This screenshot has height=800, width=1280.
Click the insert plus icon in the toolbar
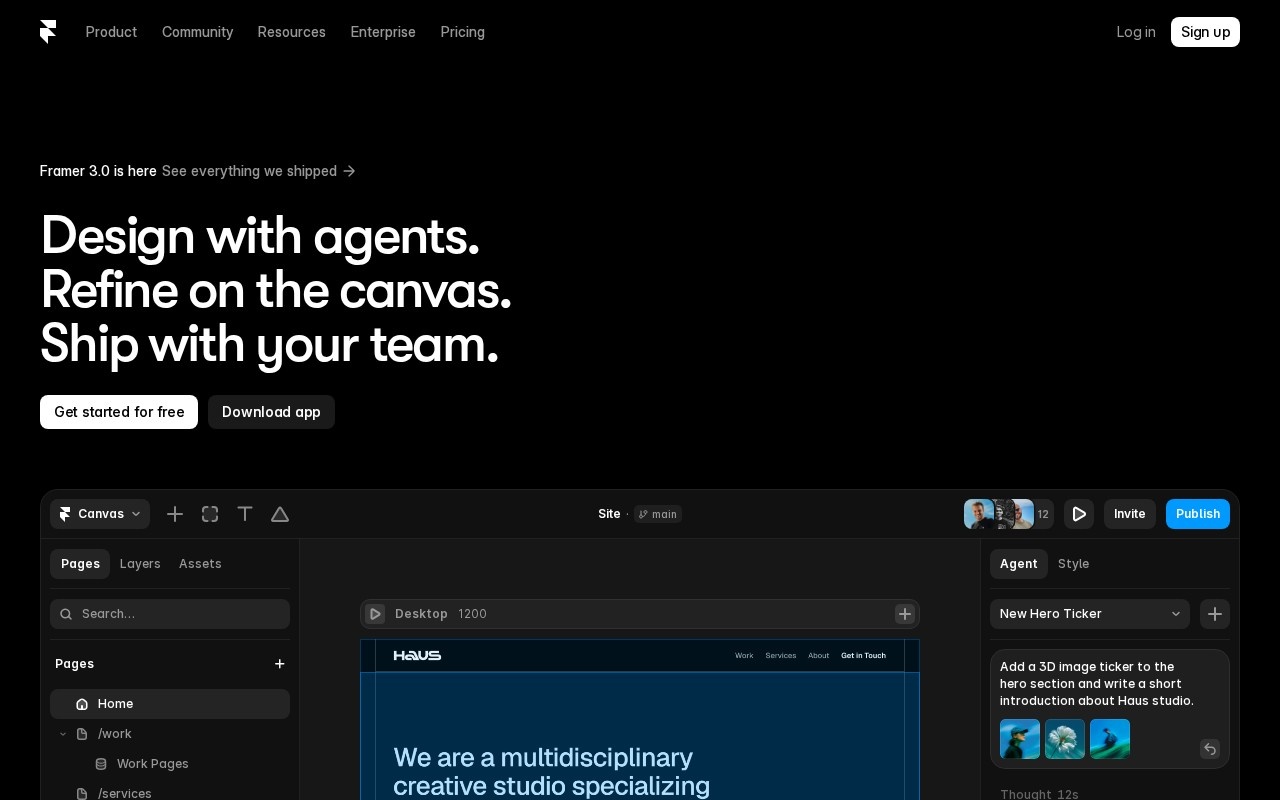pos(175,514)
